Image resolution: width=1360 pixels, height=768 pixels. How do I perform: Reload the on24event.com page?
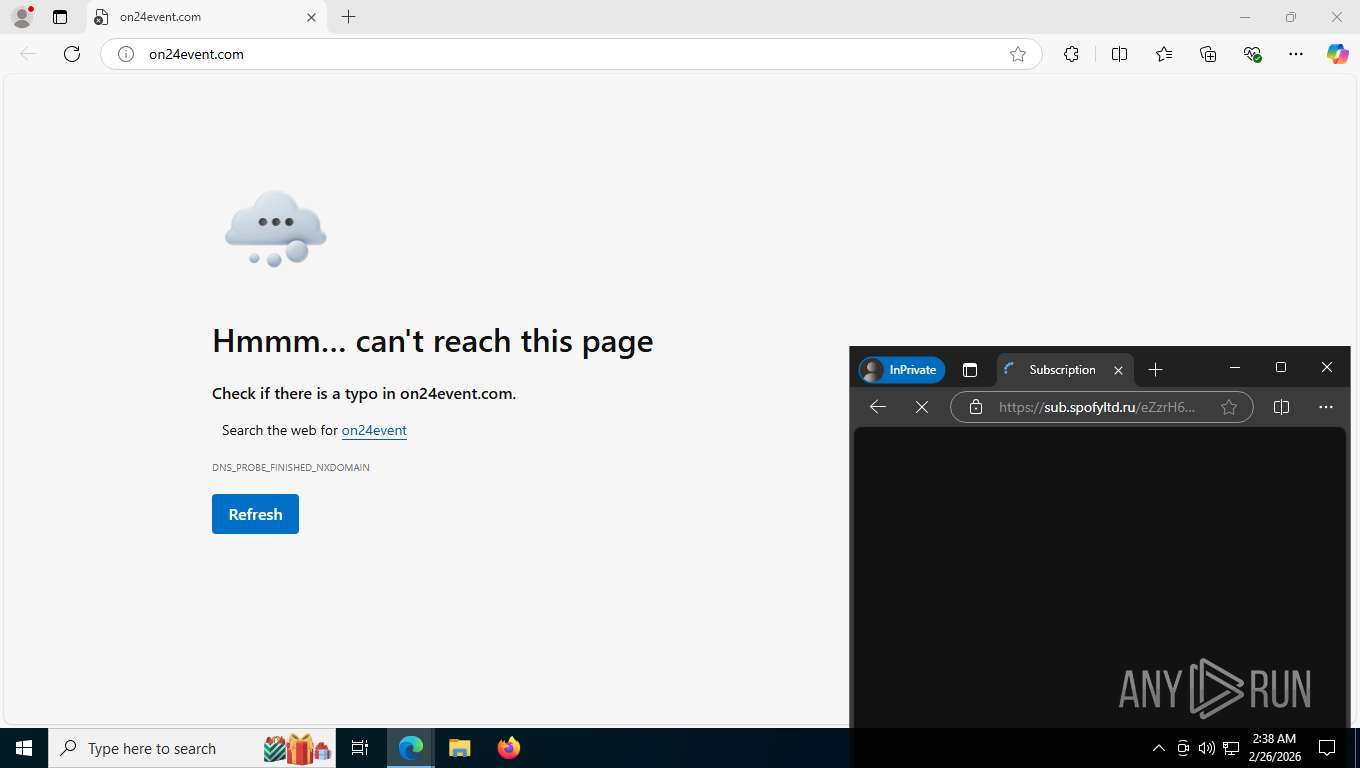pyautogui.click(x=72, y=54)
